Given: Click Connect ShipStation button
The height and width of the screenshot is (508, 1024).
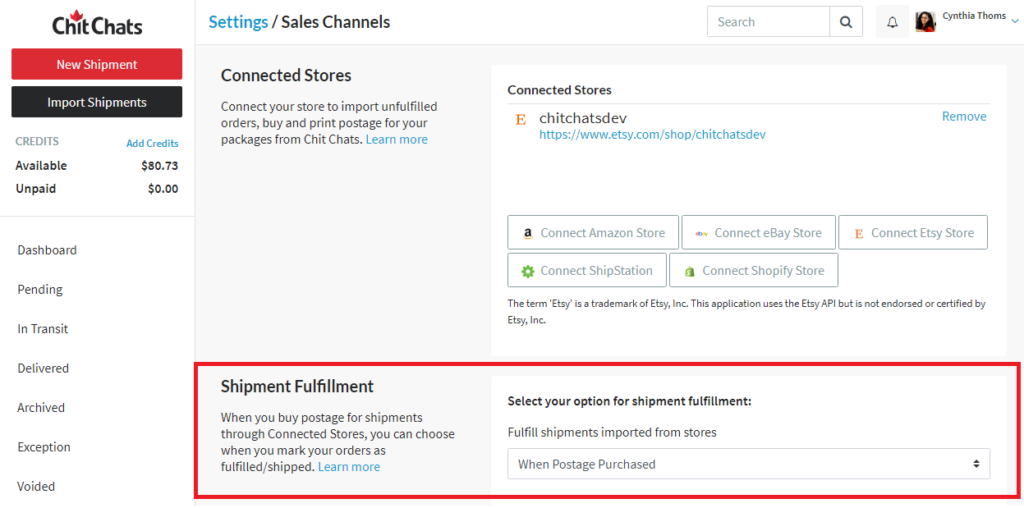Looking at the screenshot, I should (587, 271).
